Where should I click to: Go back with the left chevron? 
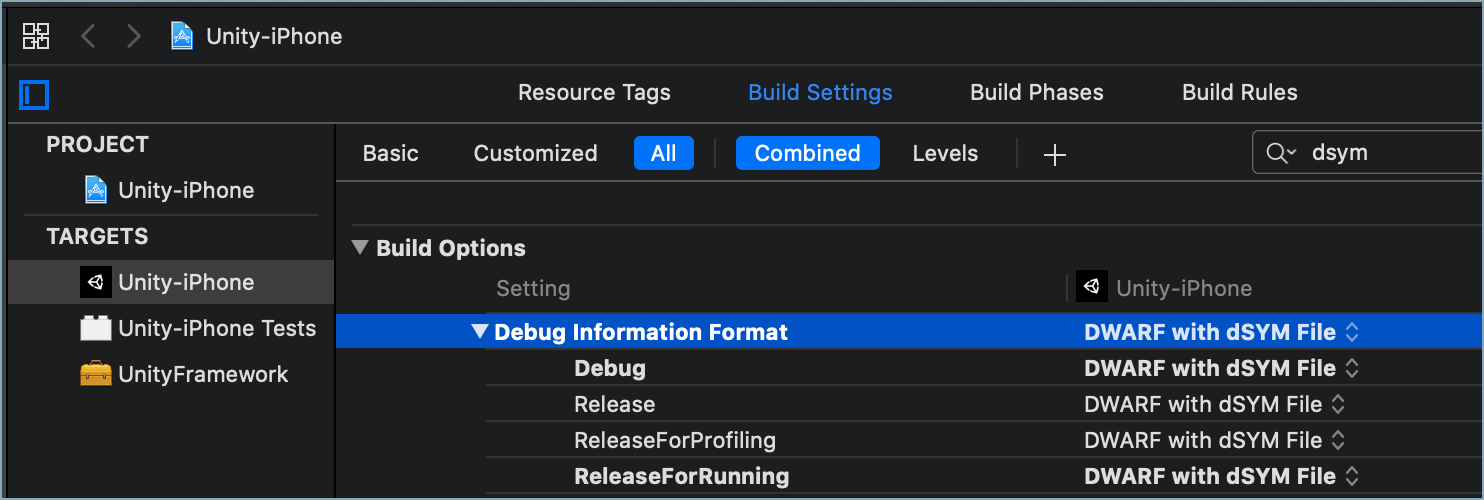coord(88,37)
